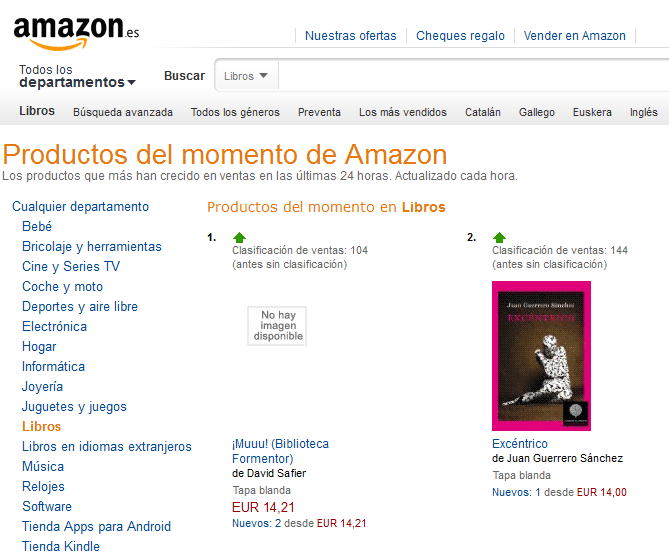Open the Nuestras ofertas link

tap(350, 36)
